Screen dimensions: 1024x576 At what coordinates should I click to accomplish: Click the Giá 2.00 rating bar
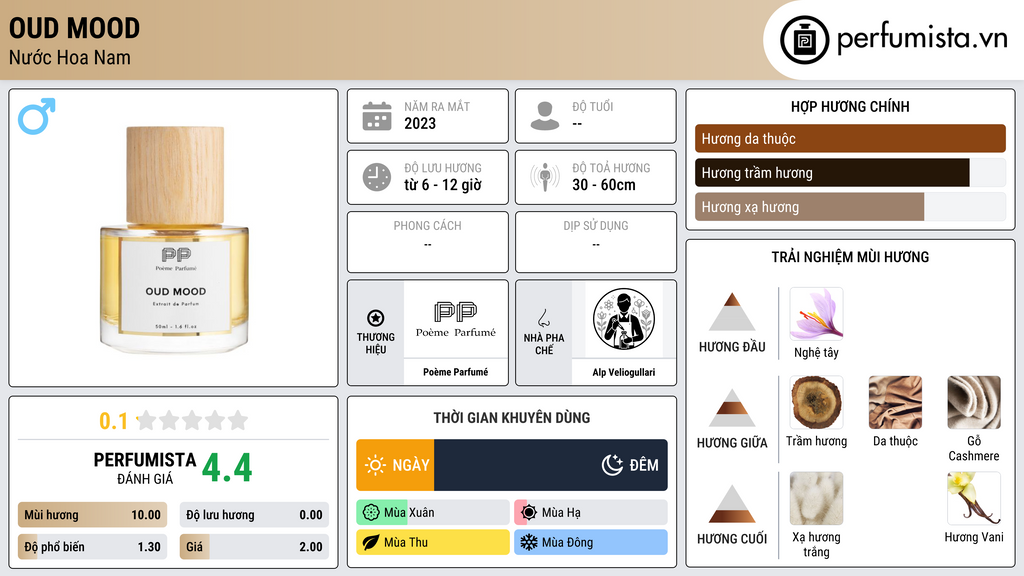pos(254,547)
